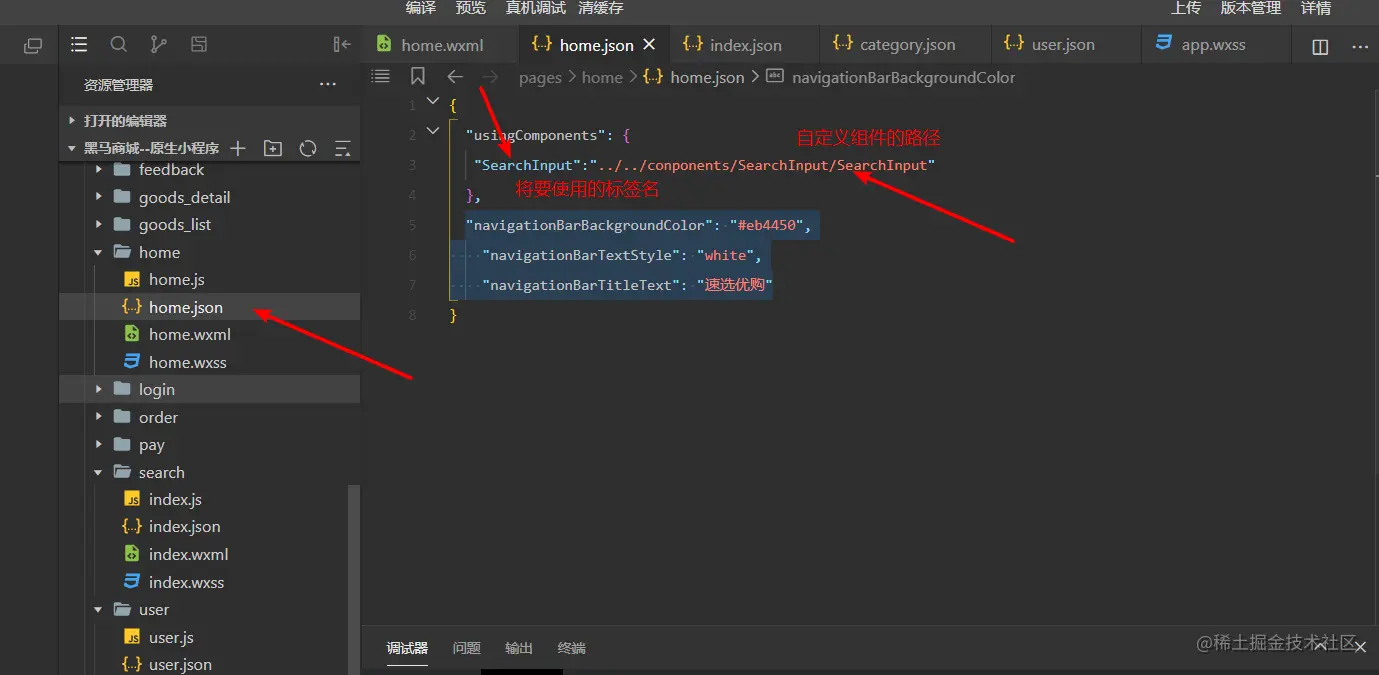Open the explorer list view icon

coord(79,44)
